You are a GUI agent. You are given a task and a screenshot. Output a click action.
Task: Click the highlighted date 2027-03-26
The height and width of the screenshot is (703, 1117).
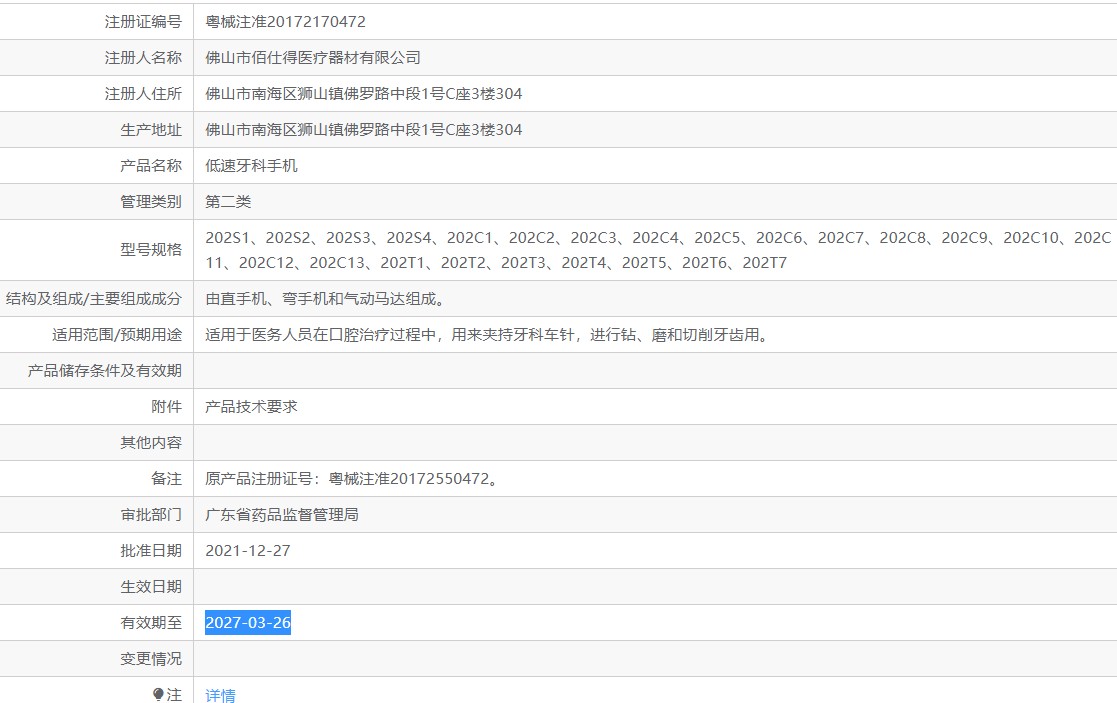pos(248,623)
